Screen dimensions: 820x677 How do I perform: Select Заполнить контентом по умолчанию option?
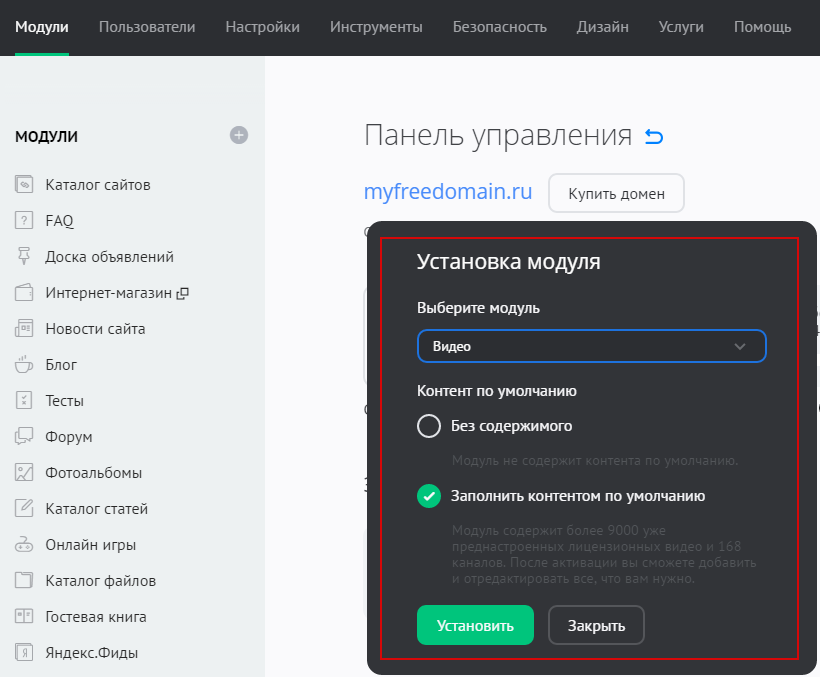(429, 496)
